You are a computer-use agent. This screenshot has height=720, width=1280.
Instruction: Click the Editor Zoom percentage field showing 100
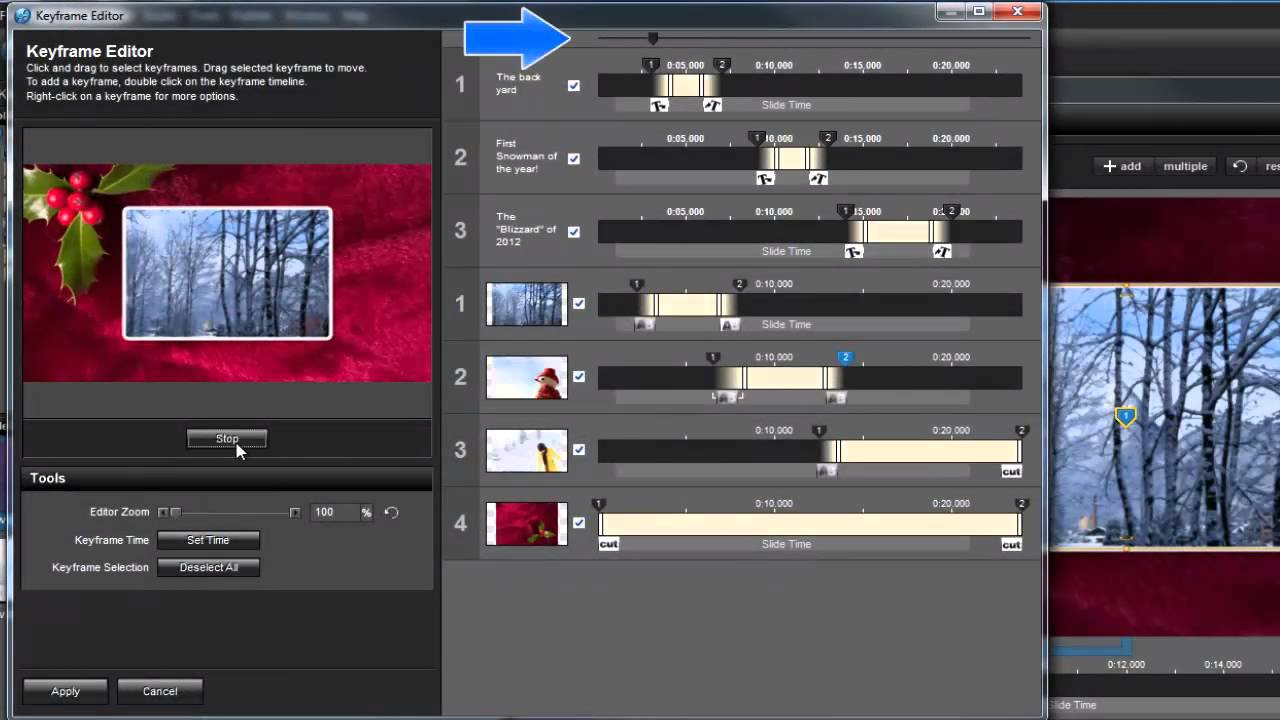coord(334,512)
